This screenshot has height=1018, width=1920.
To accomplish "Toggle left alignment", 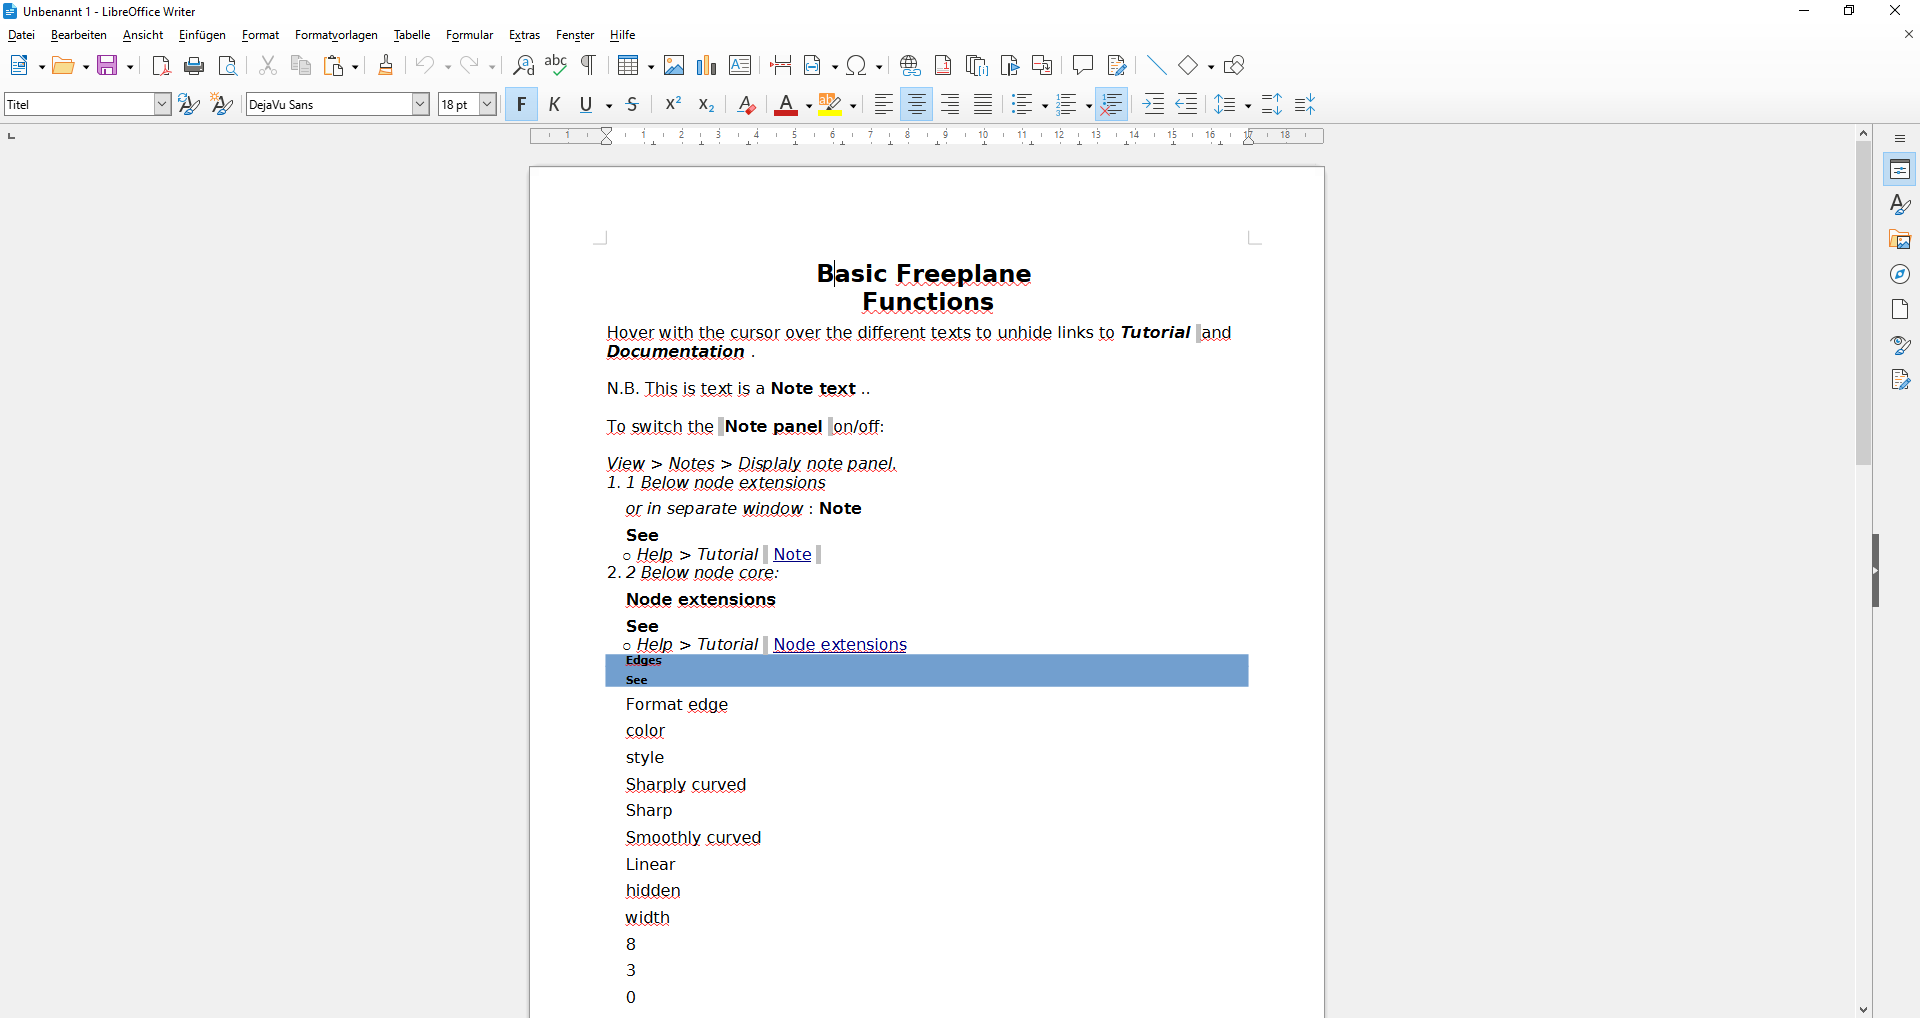I will coord(884,104).
